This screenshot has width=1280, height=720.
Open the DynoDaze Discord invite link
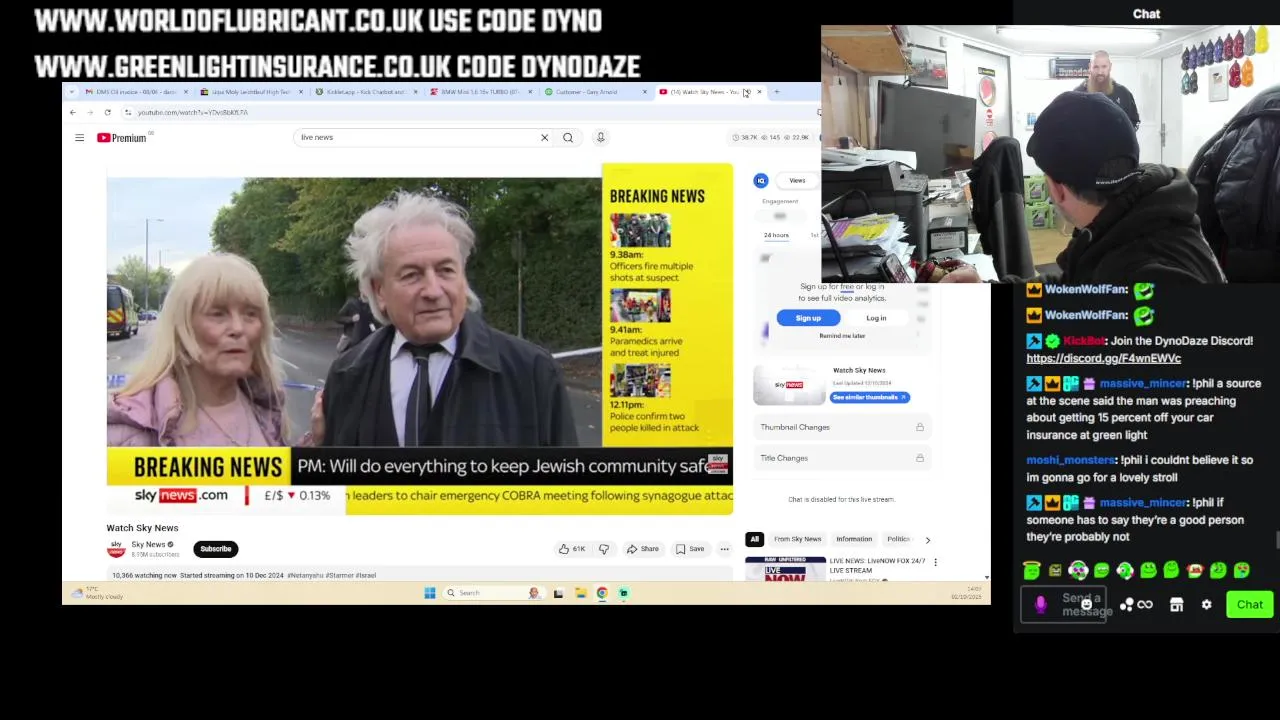point(1103,358)
